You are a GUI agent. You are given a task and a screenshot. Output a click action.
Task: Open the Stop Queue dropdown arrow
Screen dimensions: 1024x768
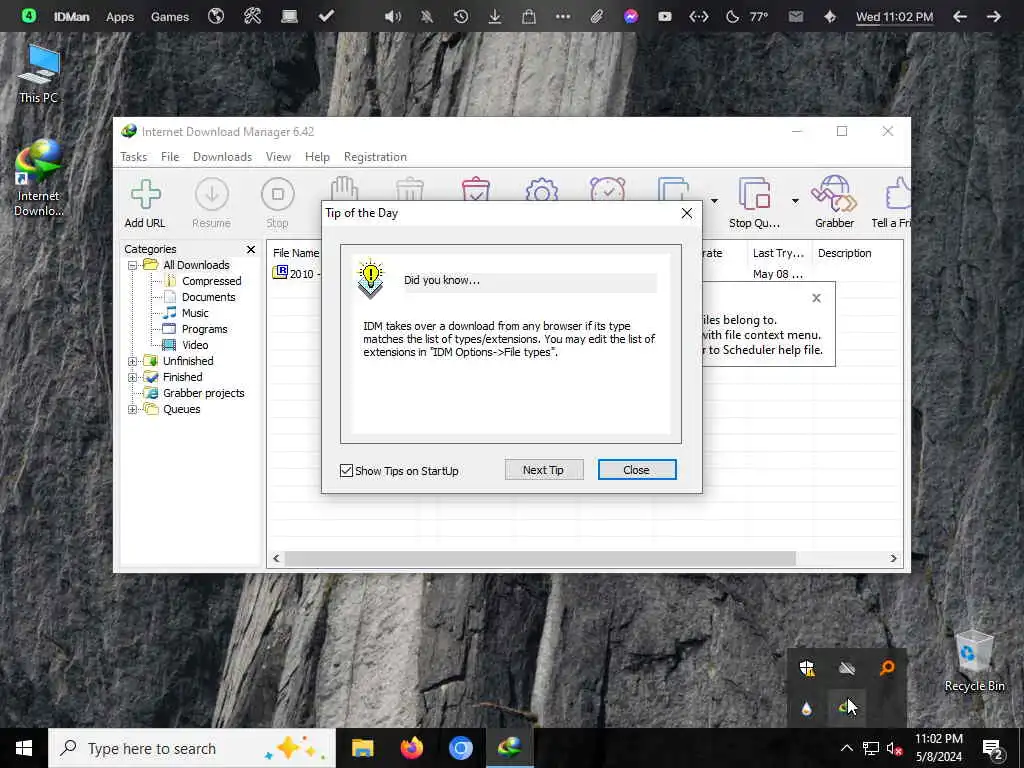(795, 200)
